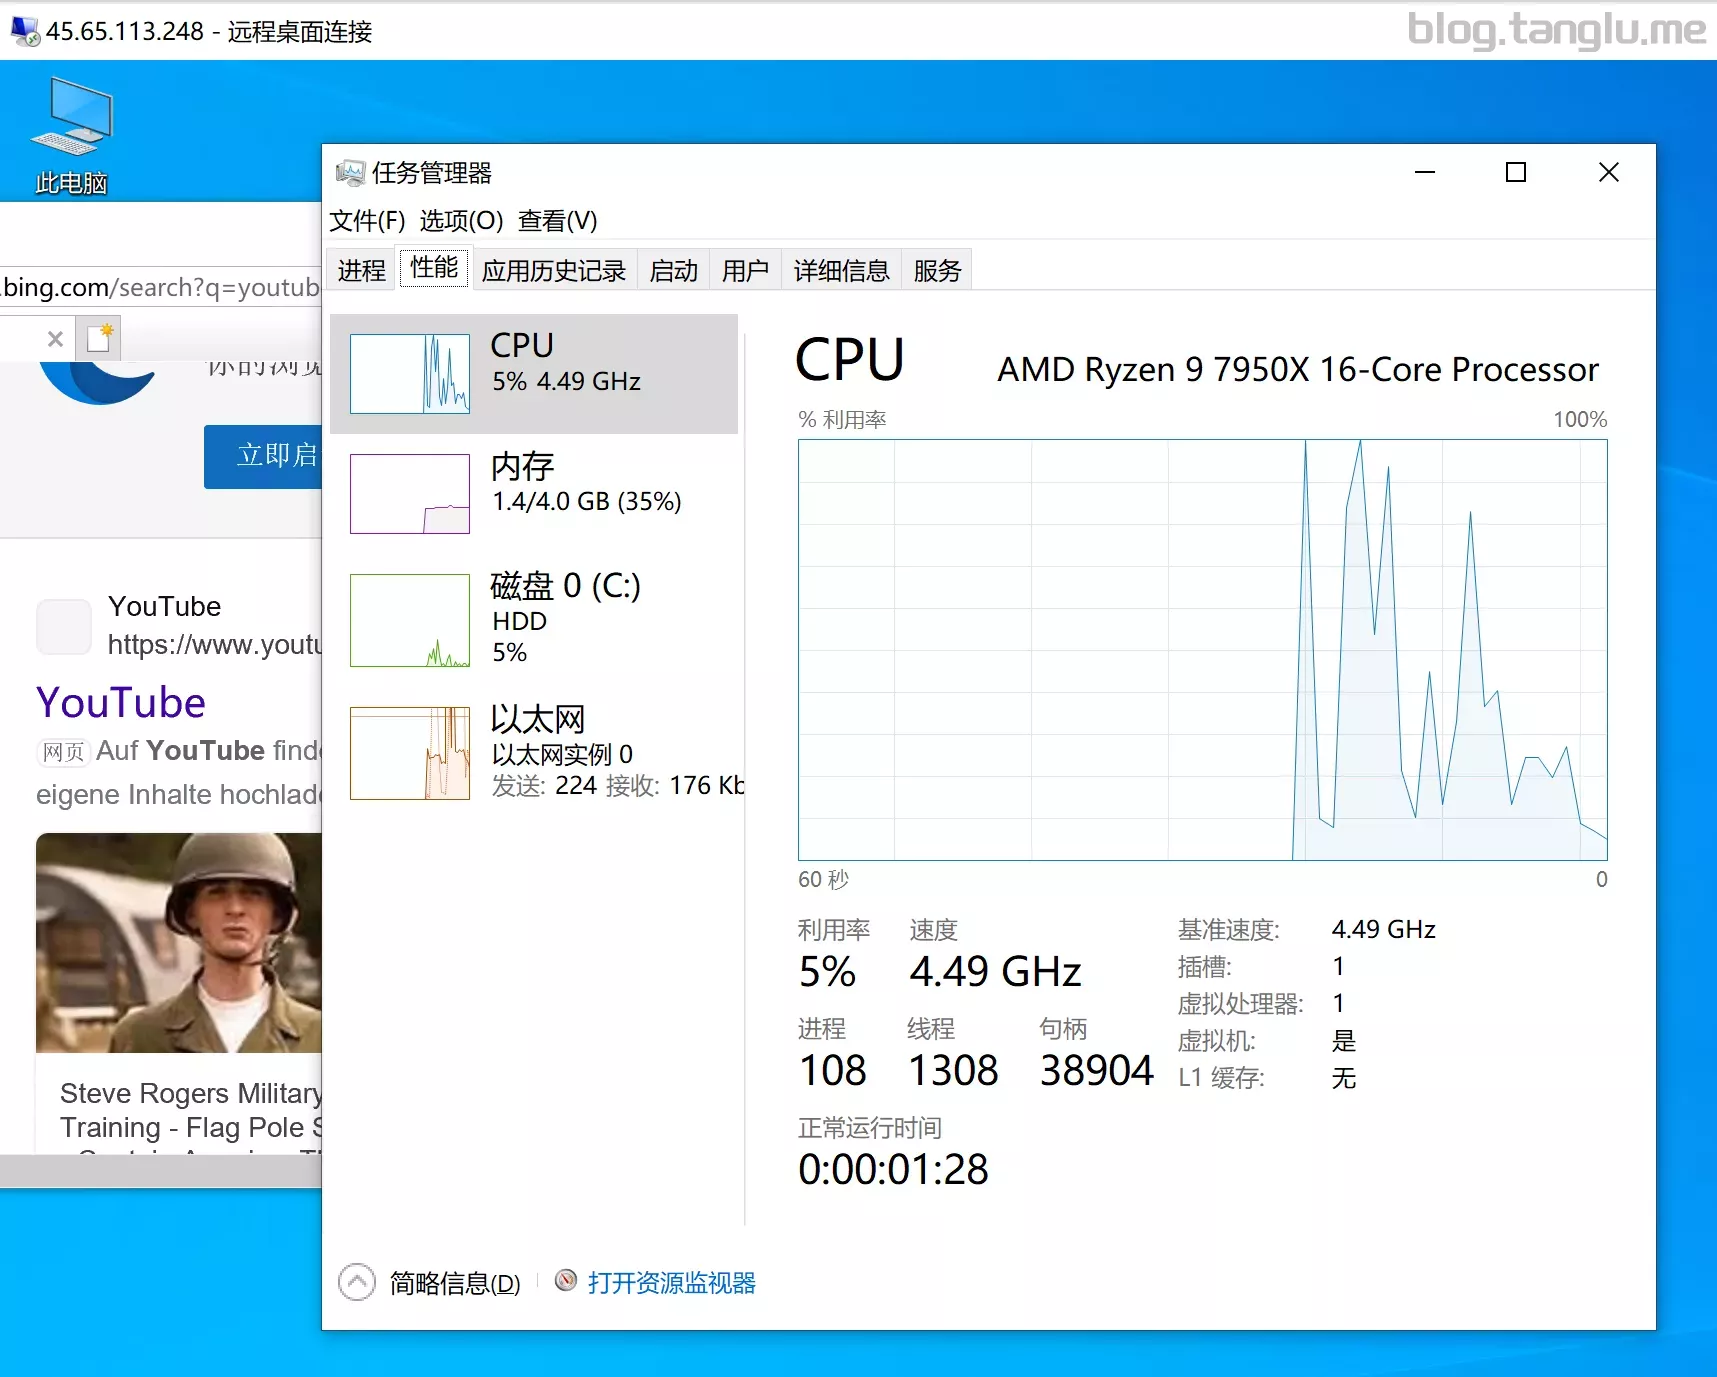Select the CPU mini graph thumbnail
The image size is (1717, 1377).
(410, 374)
